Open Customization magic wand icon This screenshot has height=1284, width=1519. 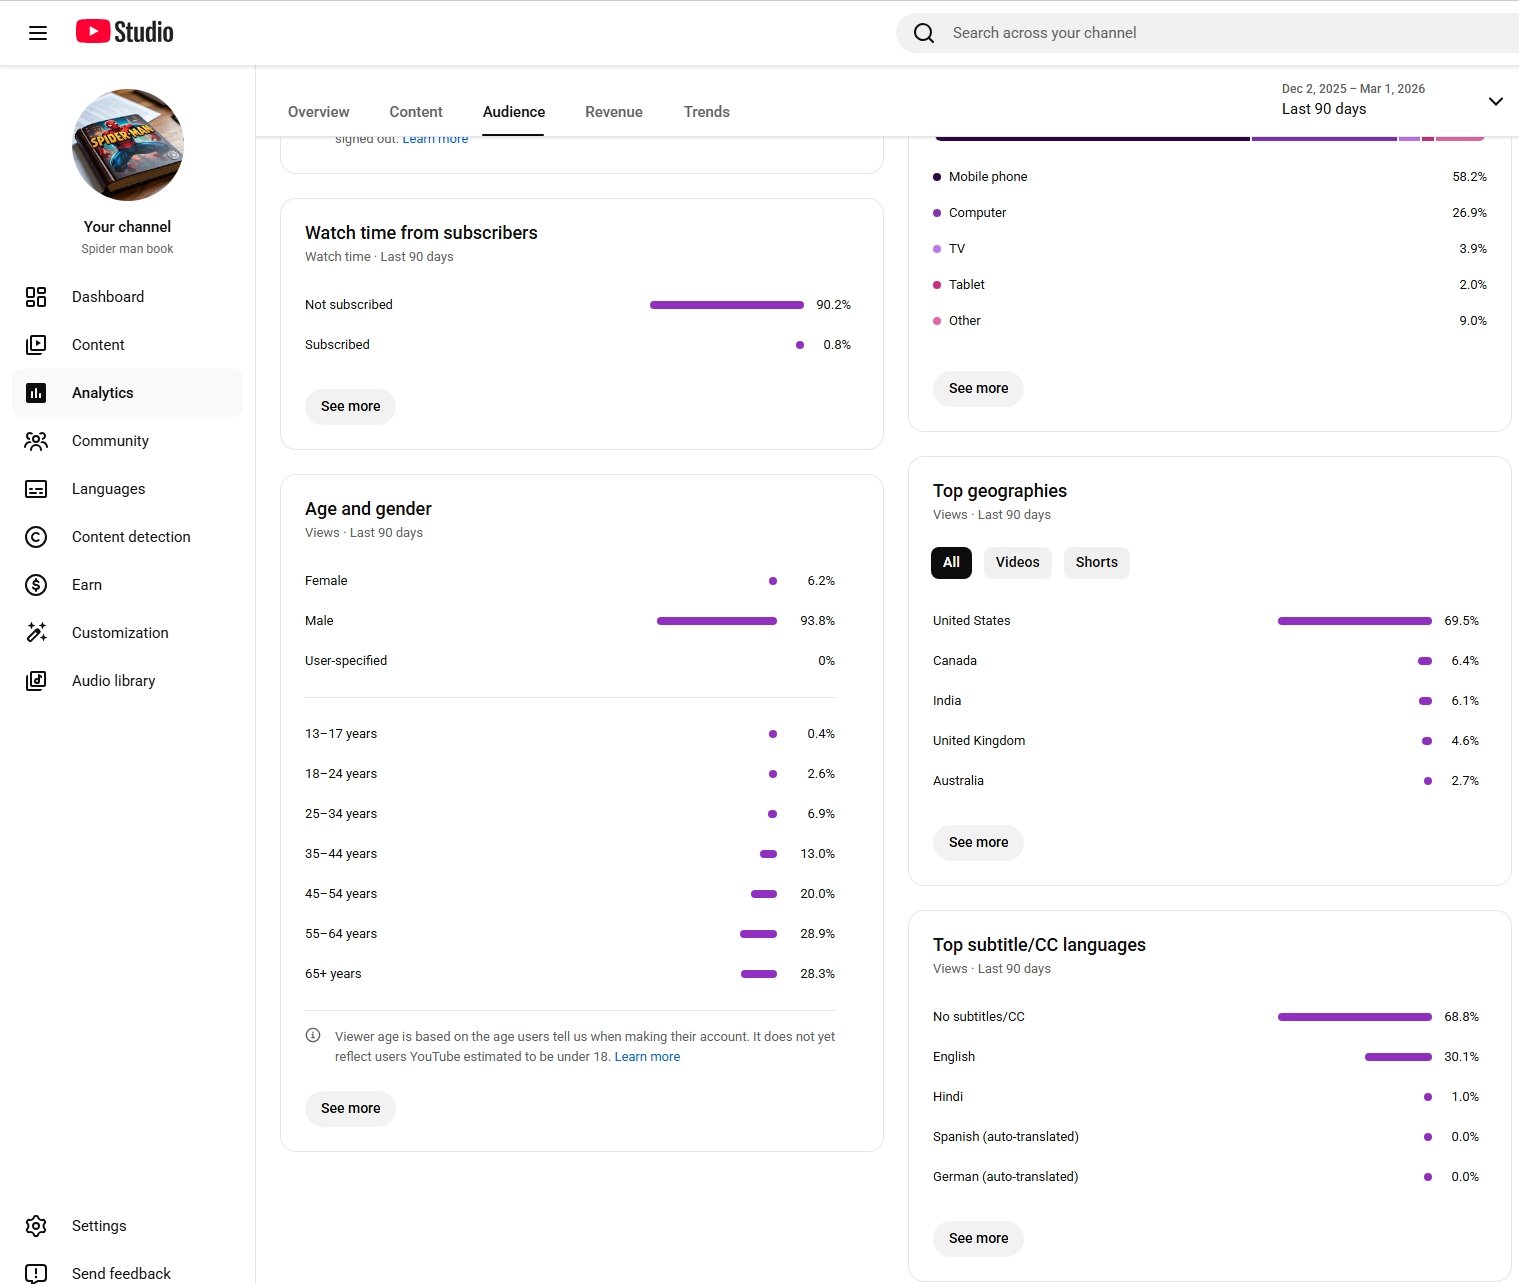point(36,633)
